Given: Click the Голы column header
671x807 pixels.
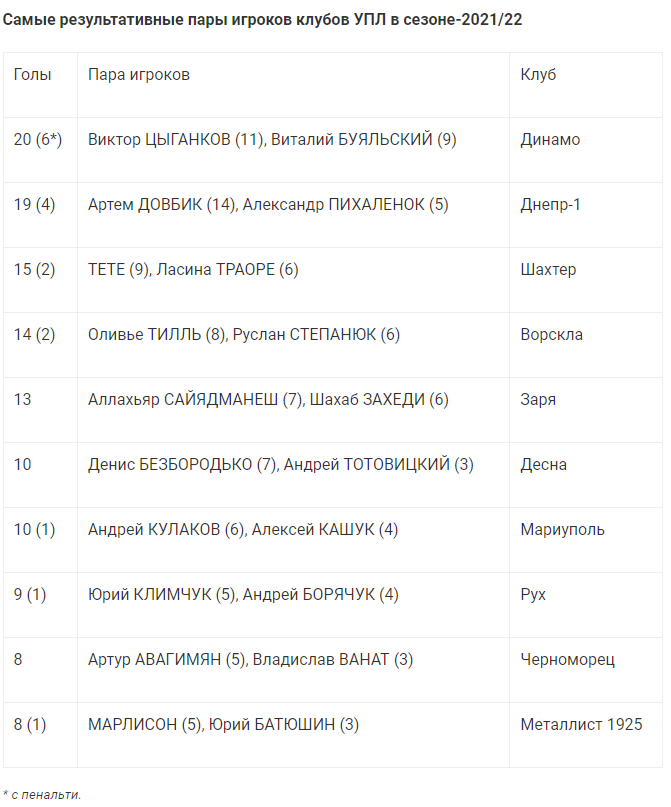Looking at the screenshot, I should click(32, 75).
